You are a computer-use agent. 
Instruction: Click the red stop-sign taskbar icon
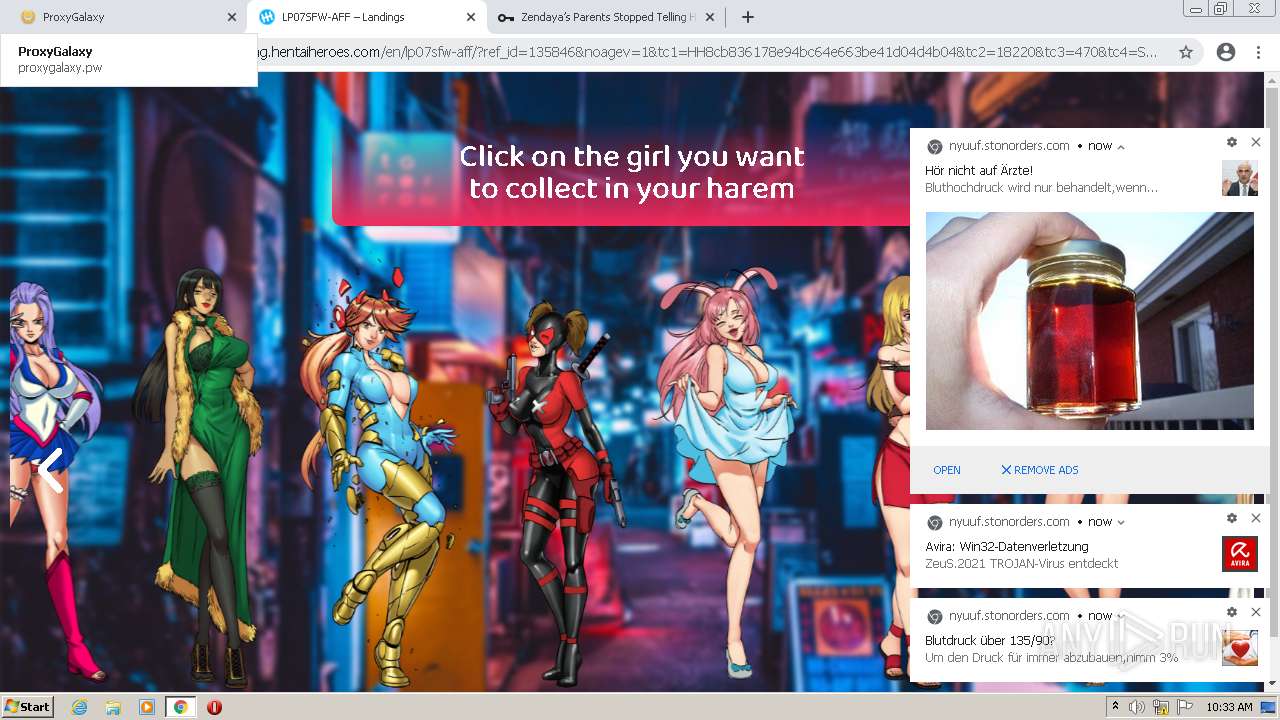click(x=214, y=707)
